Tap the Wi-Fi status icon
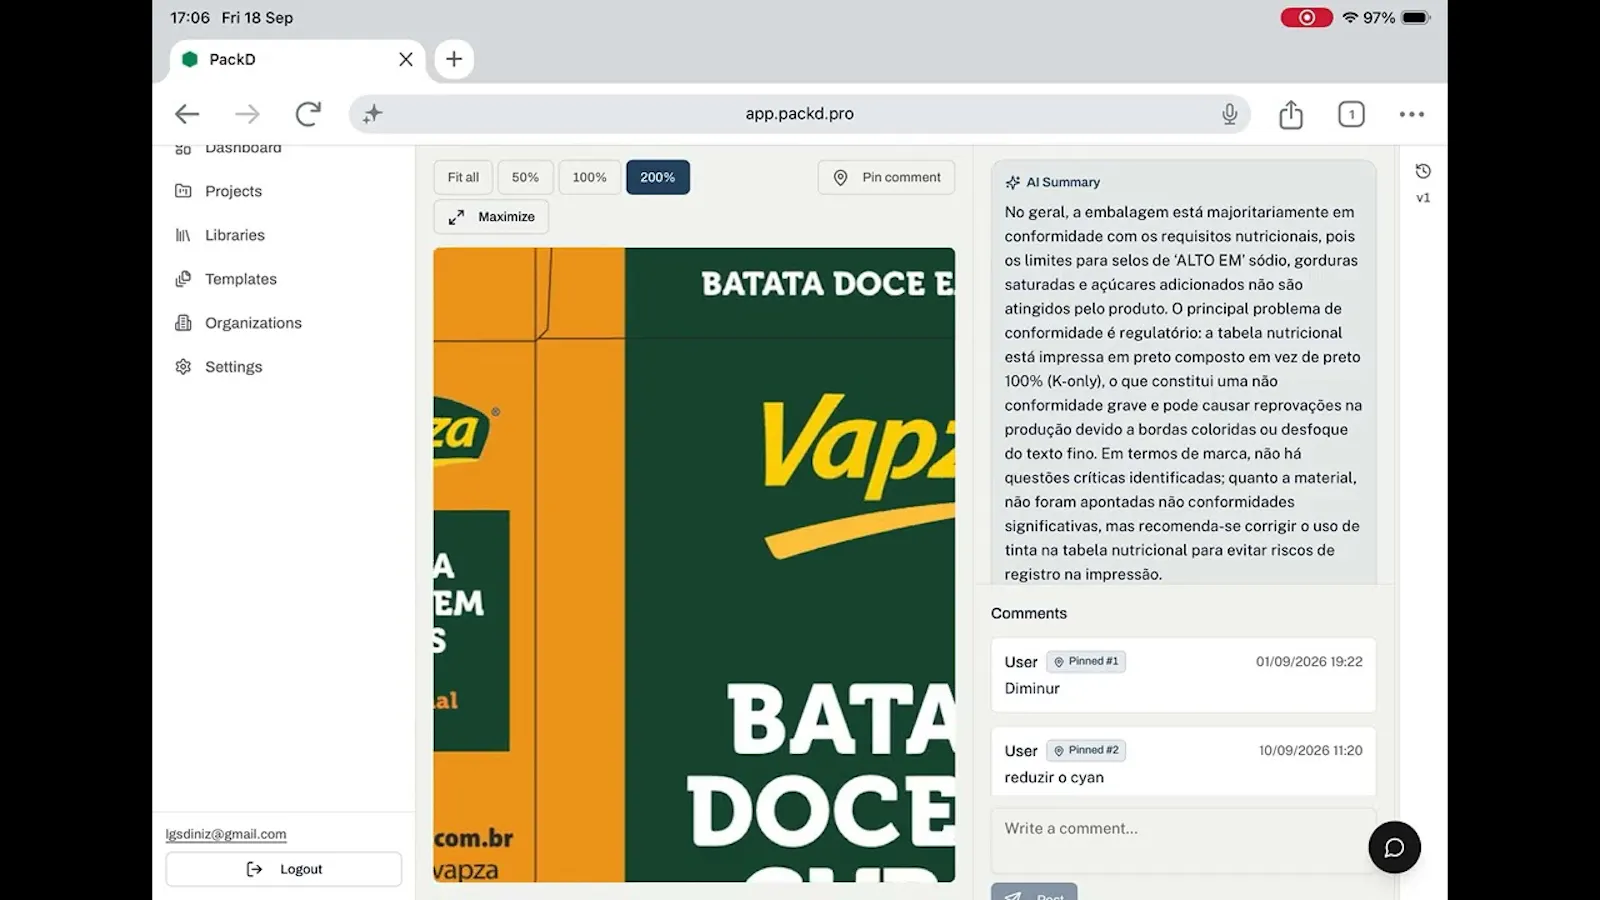Screen dimensions: 1600x900 (x=1350, y=17)
